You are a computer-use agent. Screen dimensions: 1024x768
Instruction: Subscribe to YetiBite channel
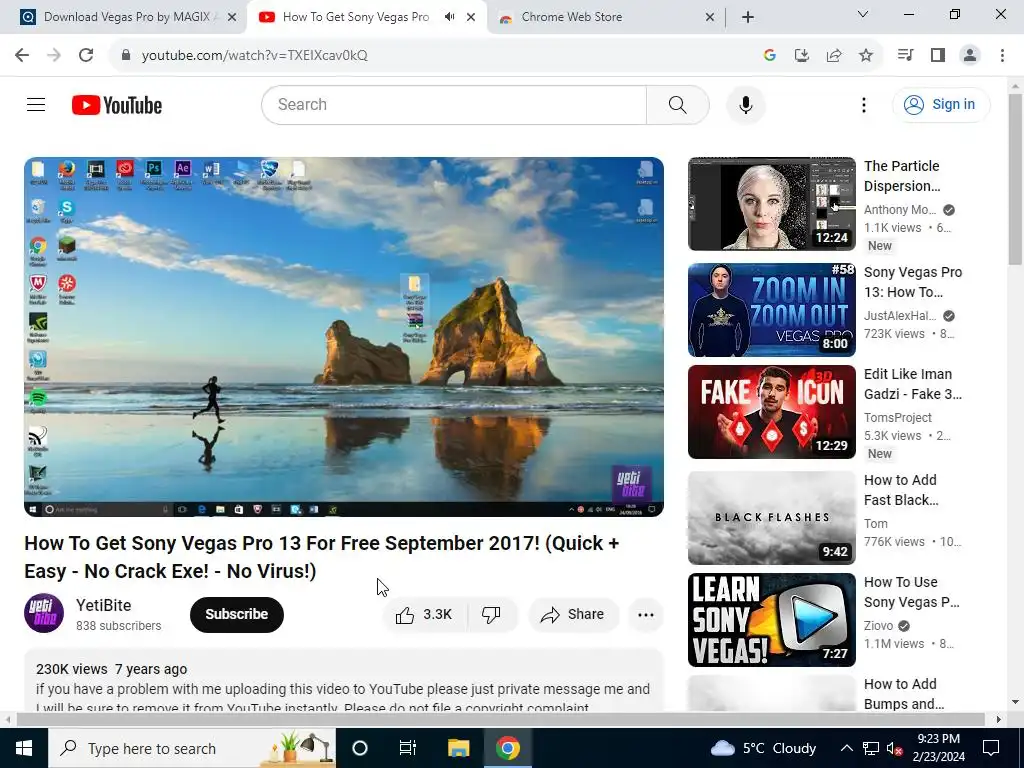(236, 615)
